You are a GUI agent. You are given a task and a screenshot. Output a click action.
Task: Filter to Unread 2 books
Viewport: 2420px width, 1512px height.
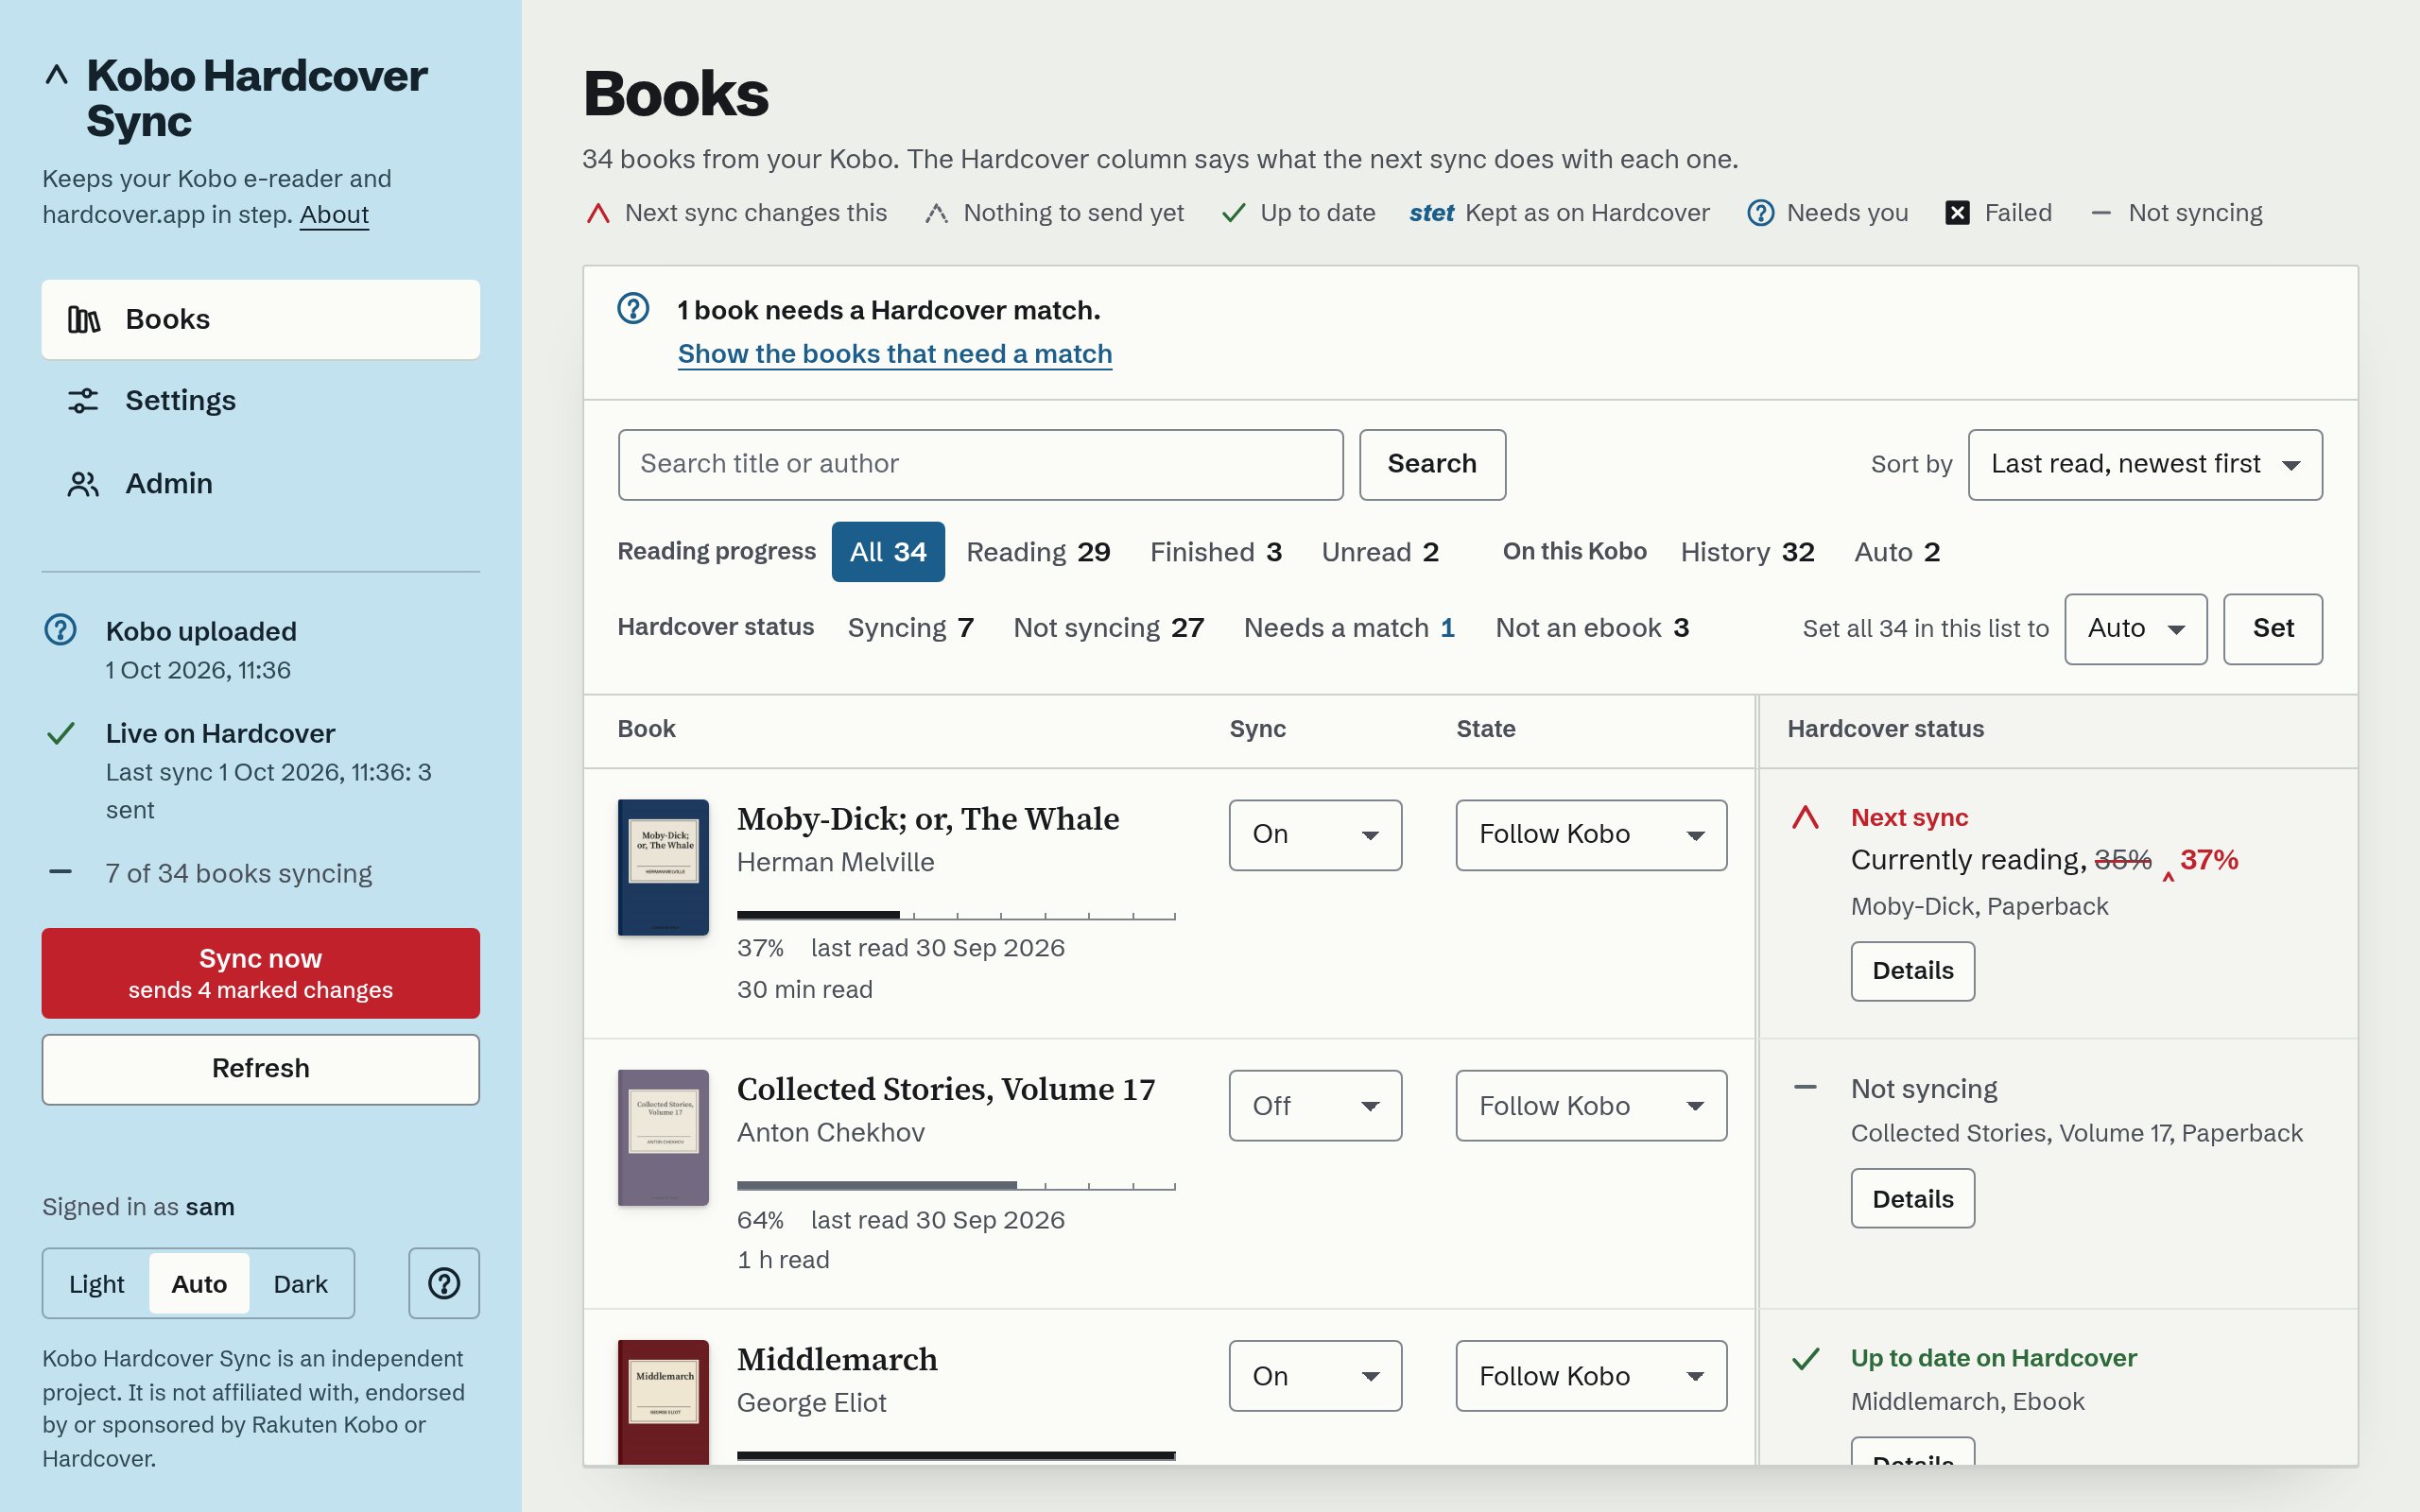(x=1380, y=552)
